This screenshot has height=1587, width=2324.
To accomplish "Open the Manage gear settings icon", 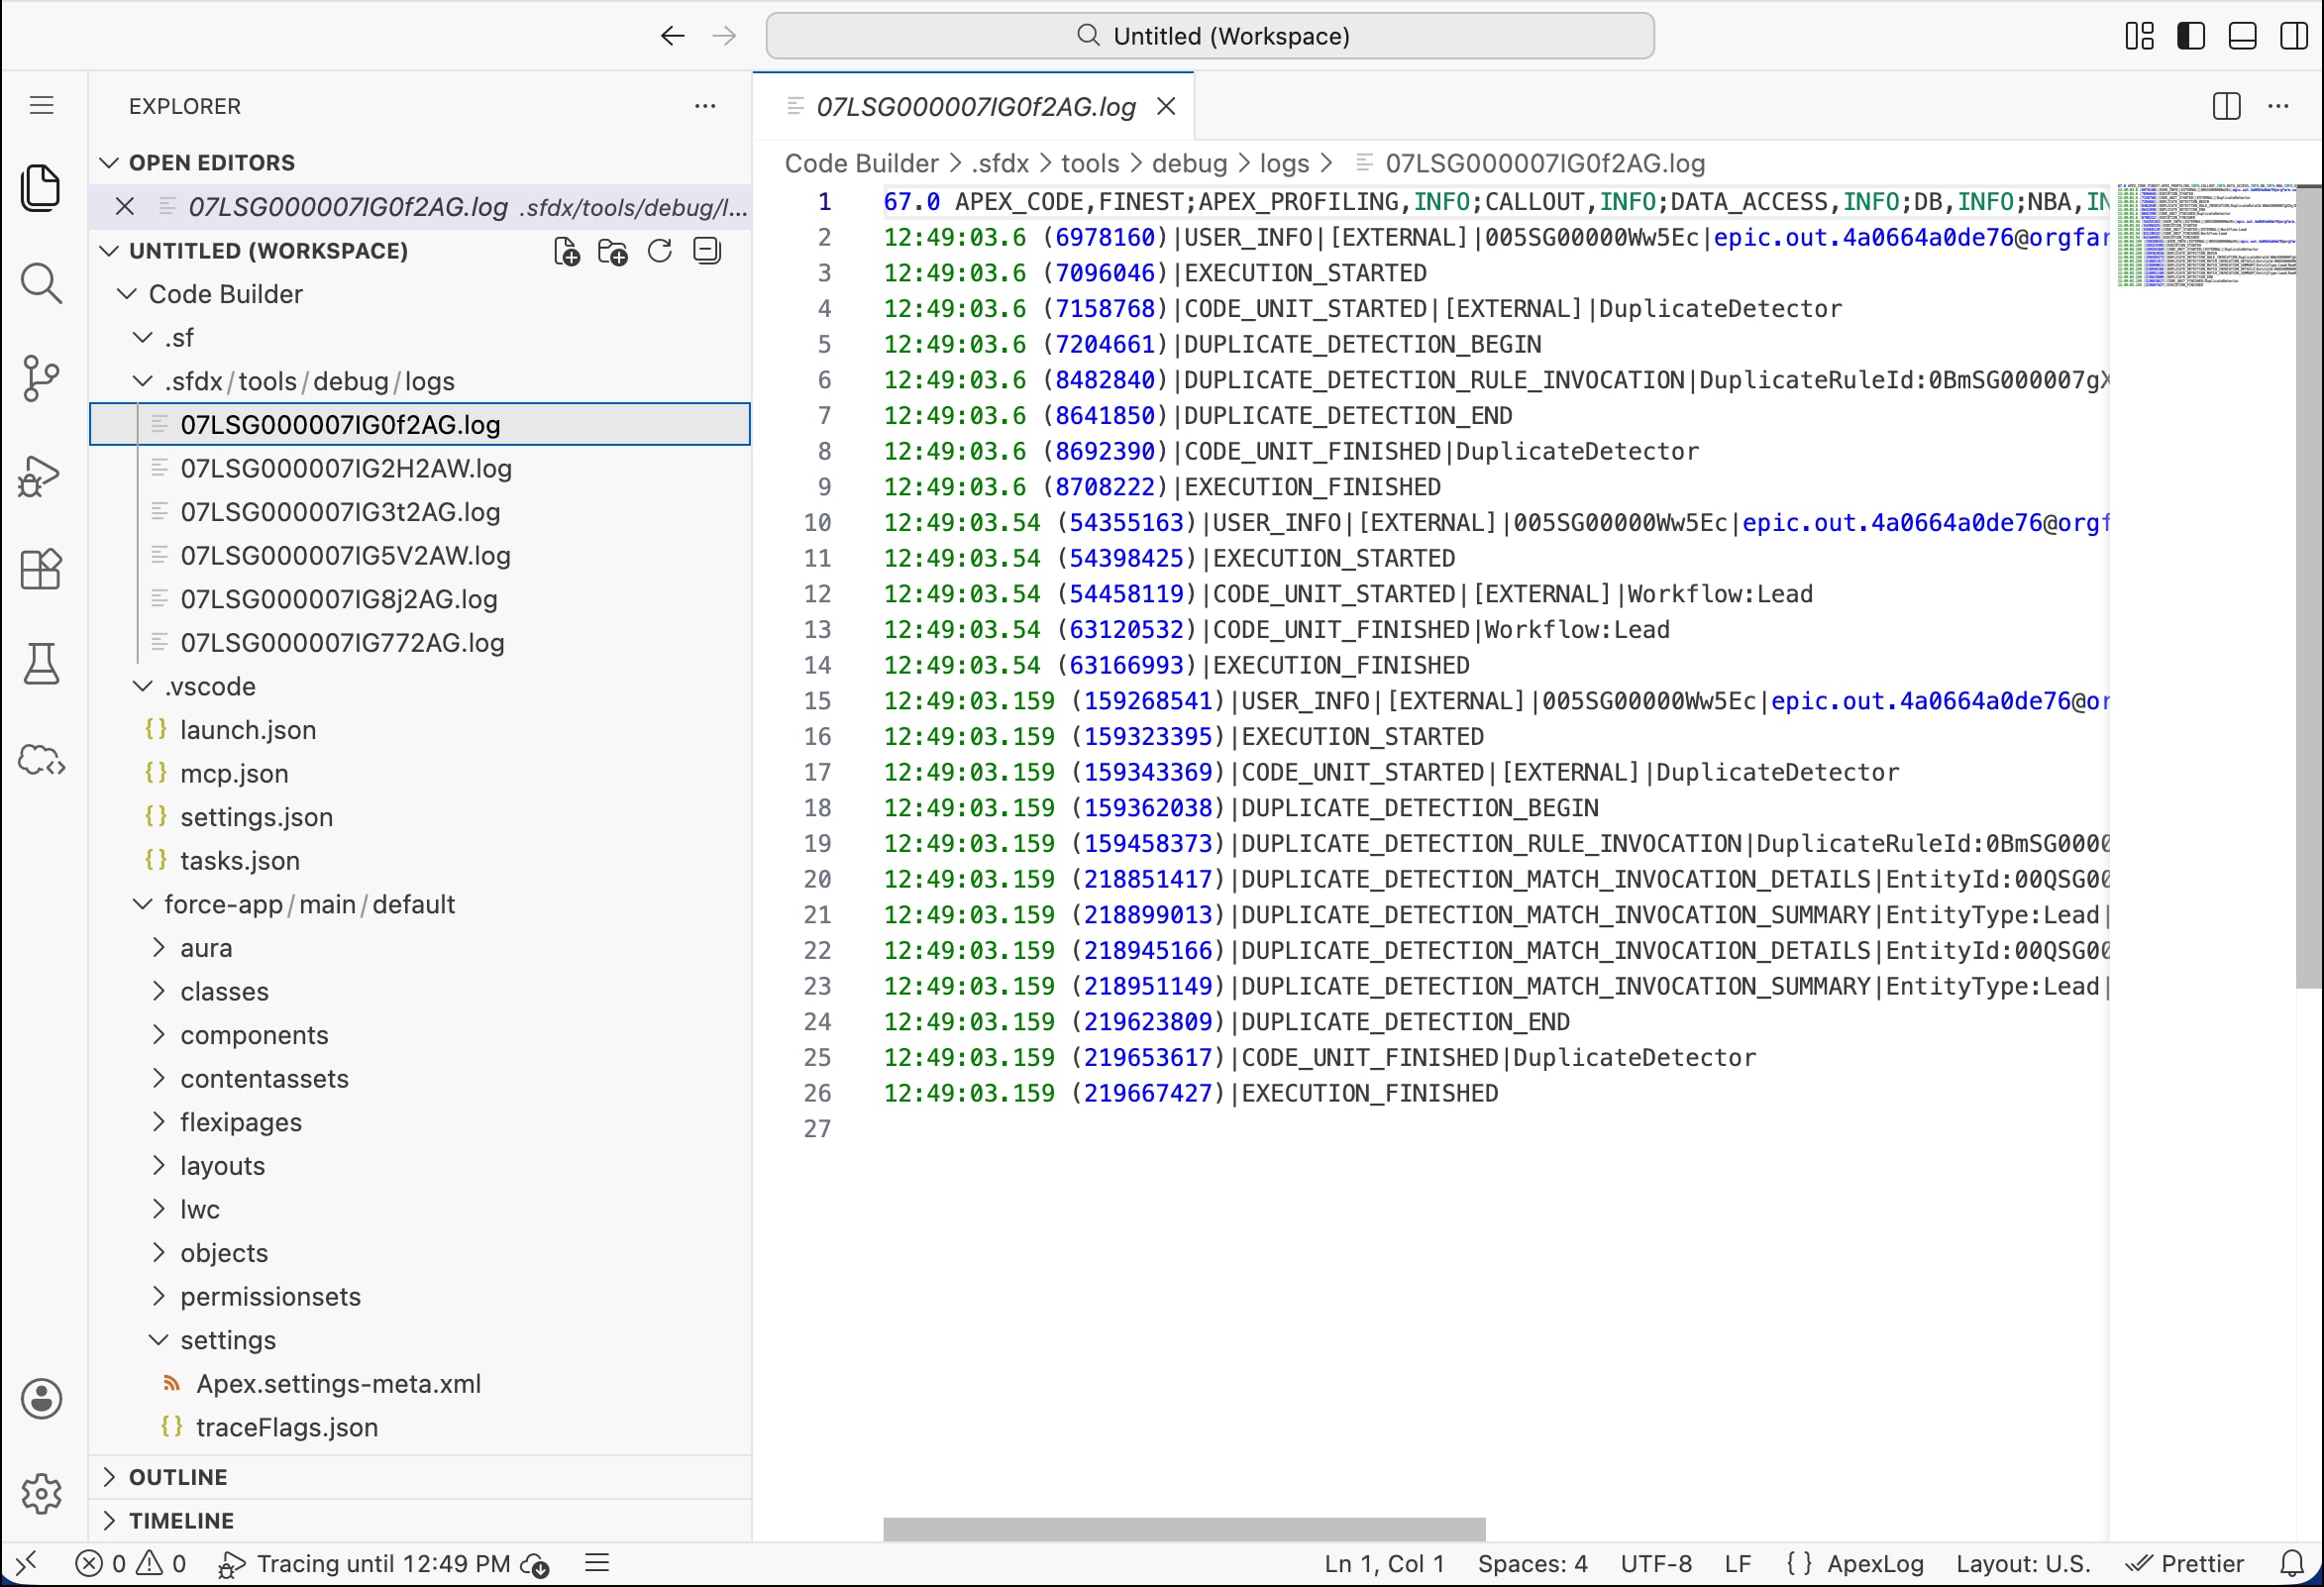I will point(41,1494).
